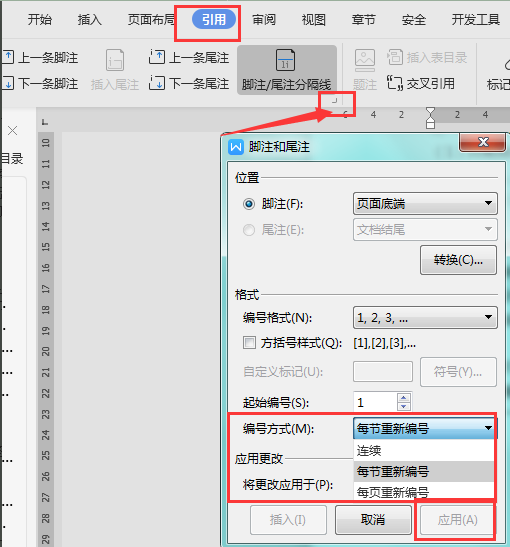
Task: Click the 下一条脚注 next footnote icon
Action: [x=8, y=83]
